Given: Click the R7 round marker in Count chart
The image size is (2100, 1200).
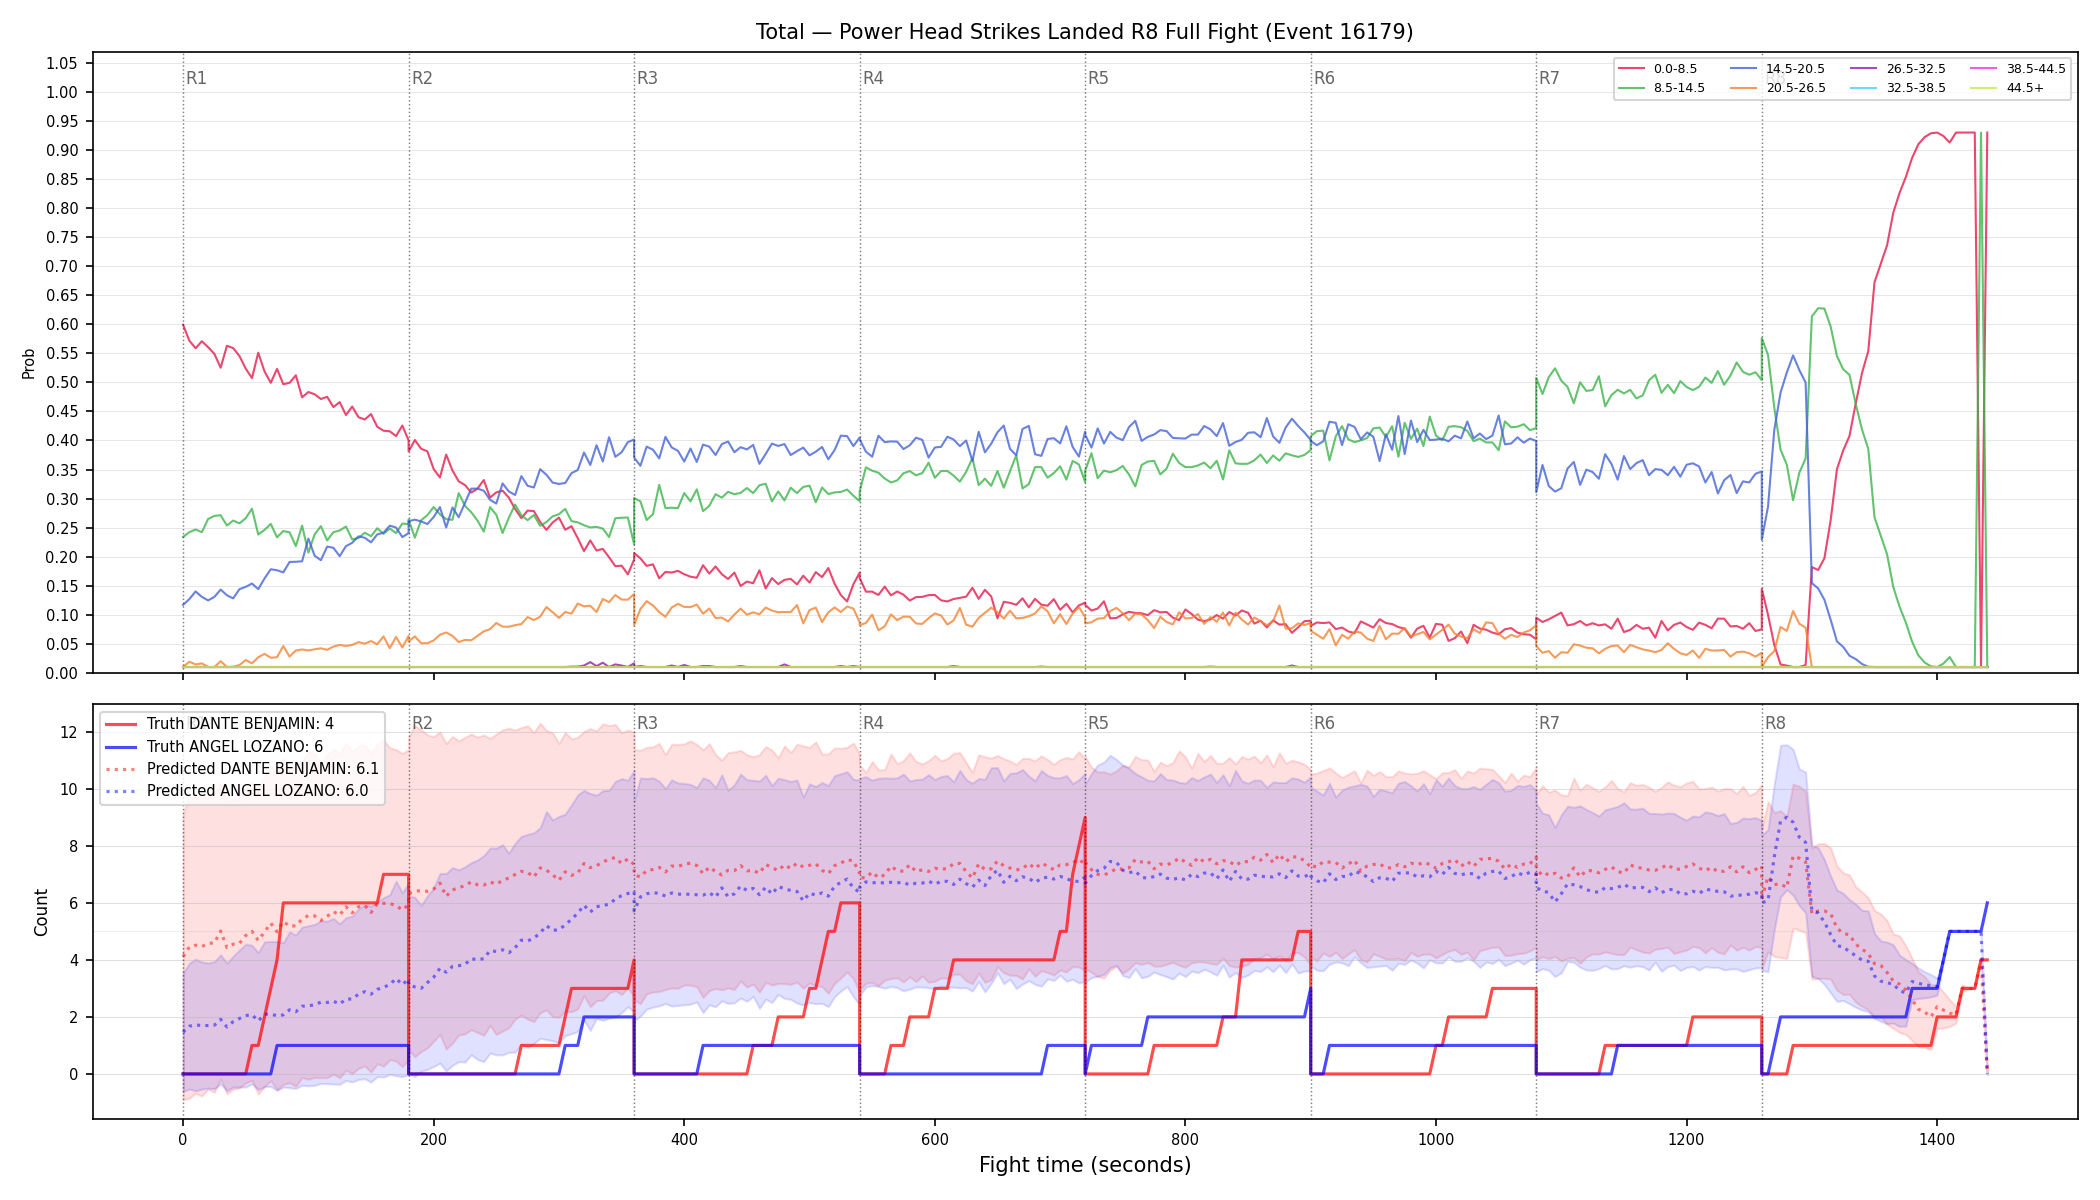Looking at the screenshot, I should 1549,723.
